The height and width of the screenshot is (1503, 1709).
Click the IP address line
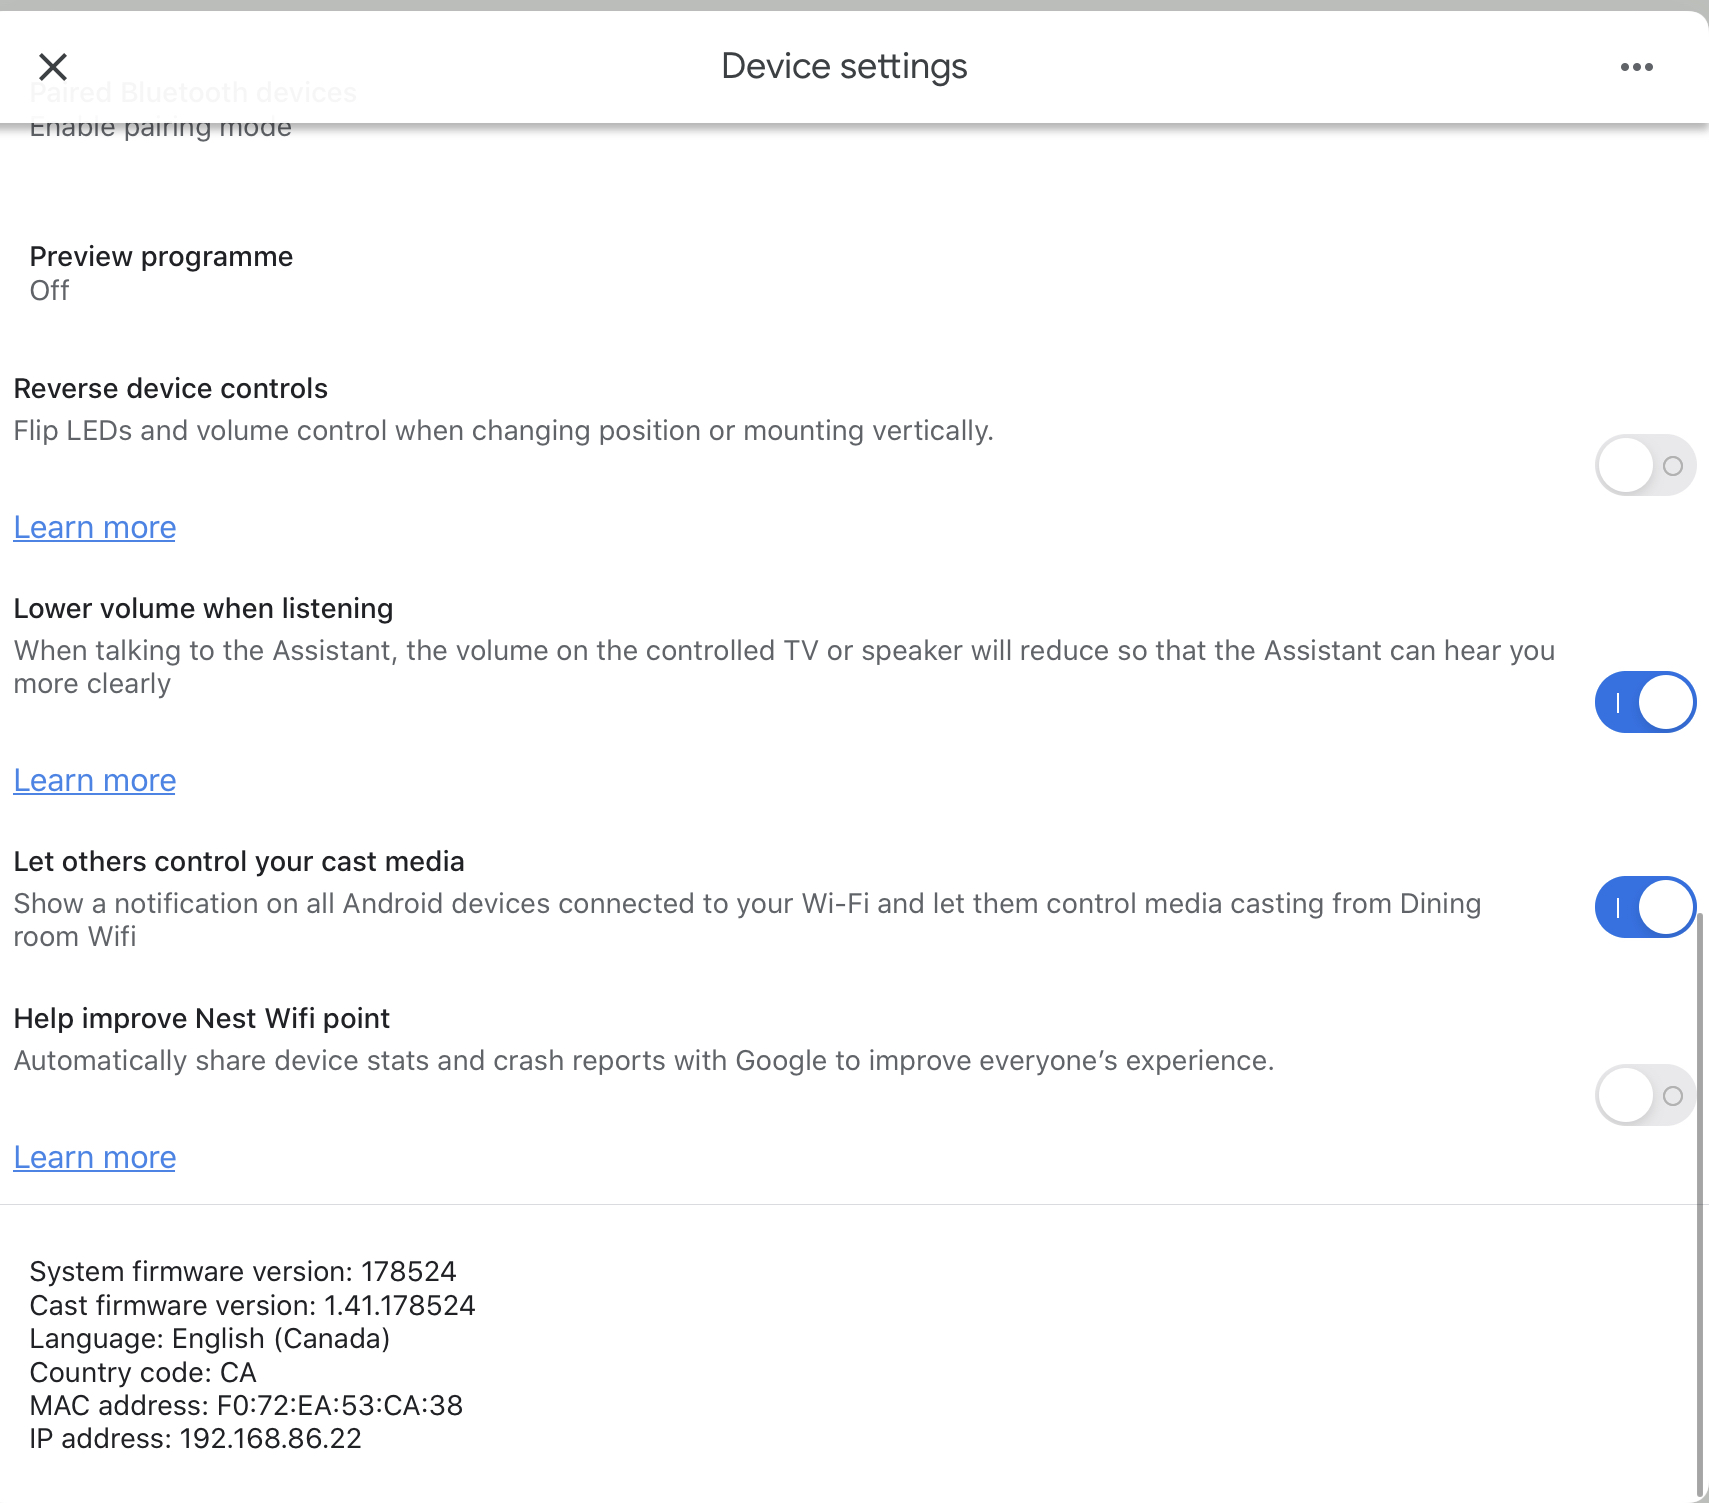pyautogui.click(x=195, y=1438)
